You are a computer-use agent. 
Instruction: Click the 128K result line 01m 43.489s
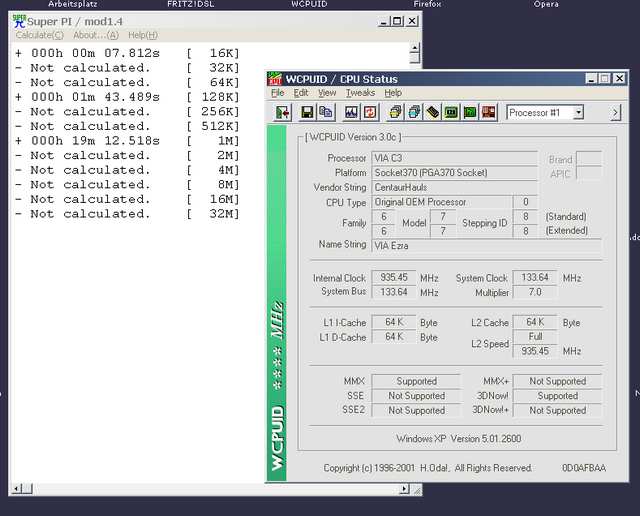(x=127, y=97)
